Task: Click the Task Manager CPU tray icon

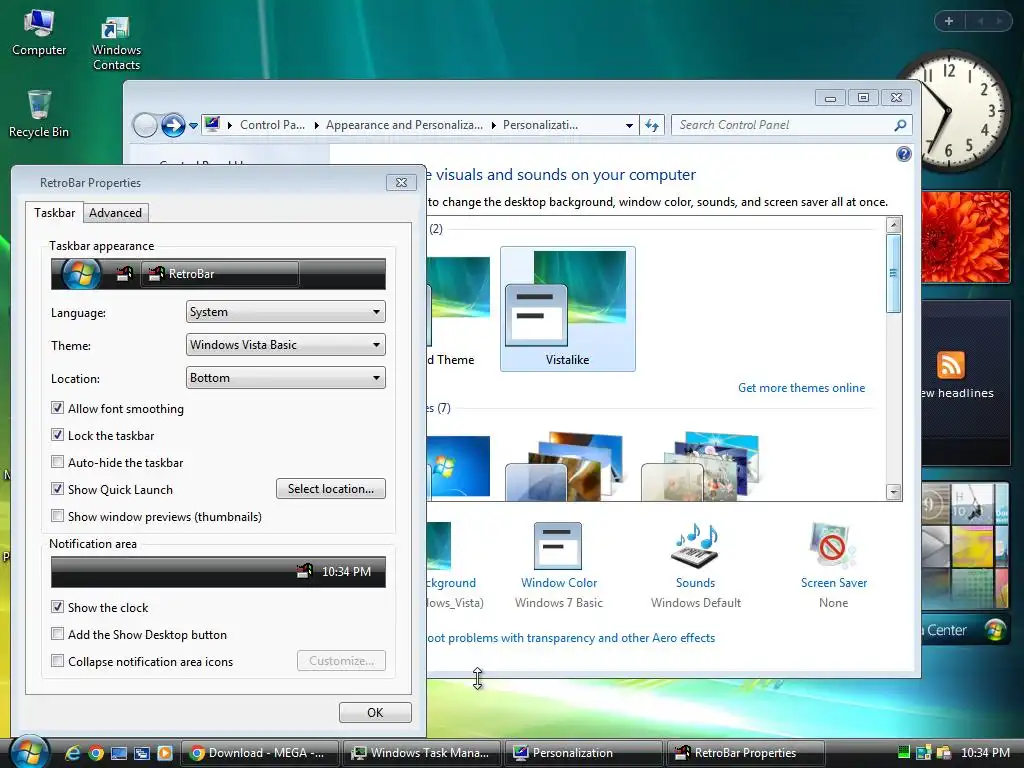Action: tap(904, 752)
